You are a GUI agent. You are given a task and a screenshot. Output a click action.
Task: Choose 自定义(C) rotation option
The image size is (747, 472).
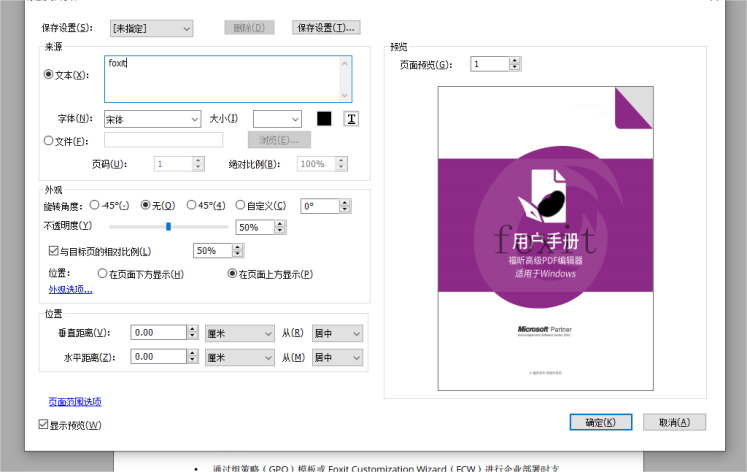(240, 205)
